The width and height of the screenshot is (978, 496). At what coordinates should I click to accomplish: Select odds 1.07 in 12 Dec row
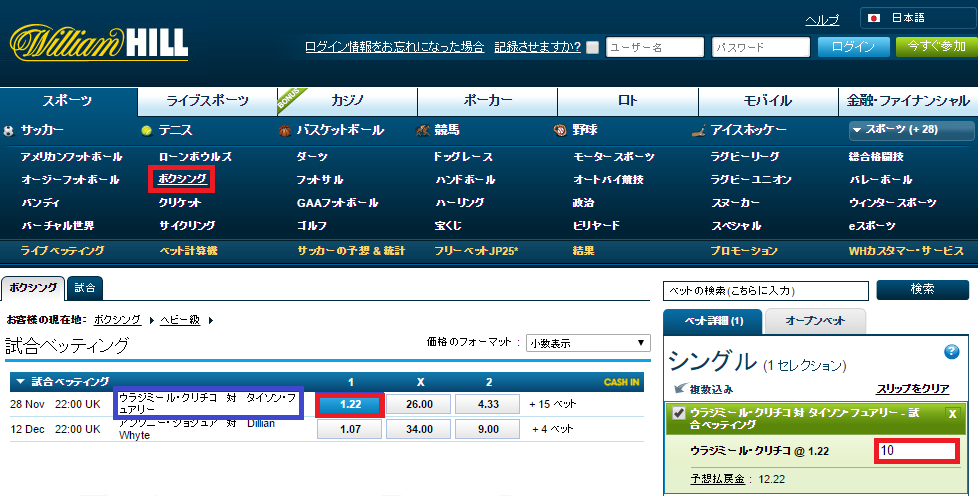point(350,429)
